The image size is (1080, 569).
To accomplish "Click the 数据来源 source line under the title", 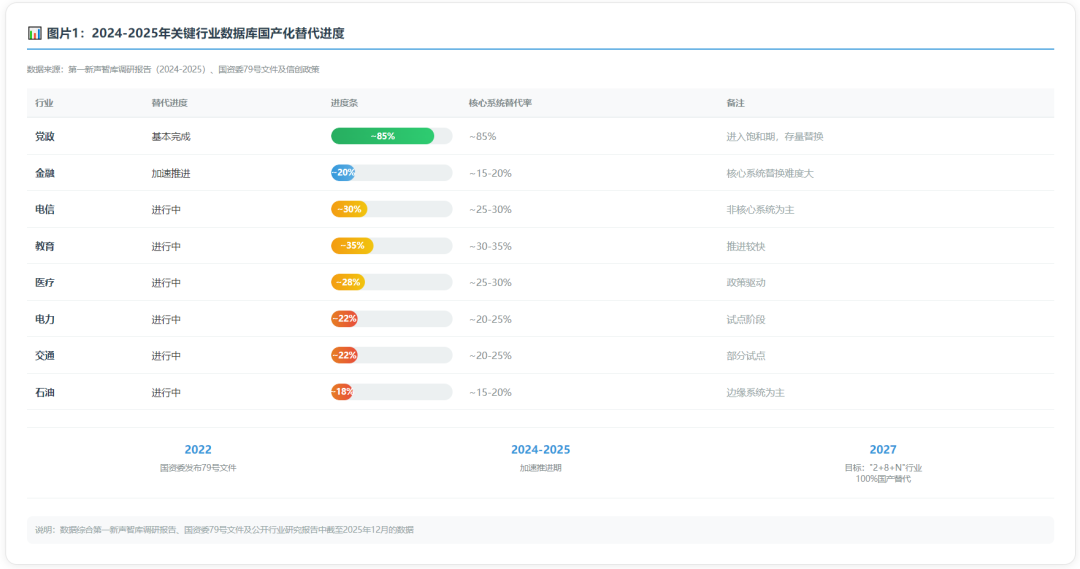I will [x=173, y=69].
